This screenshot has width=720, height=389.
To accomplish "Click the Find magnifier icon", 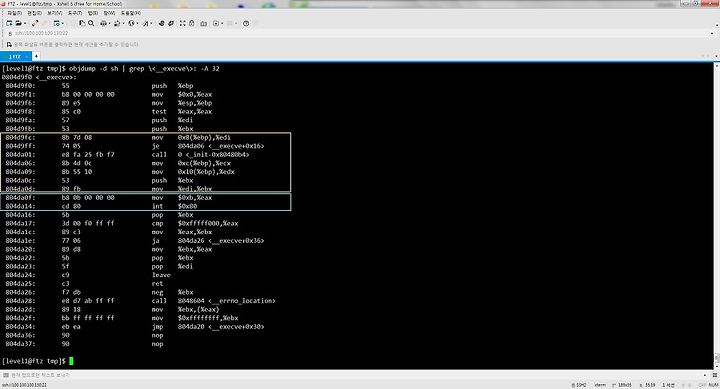I will coord(91,23).
